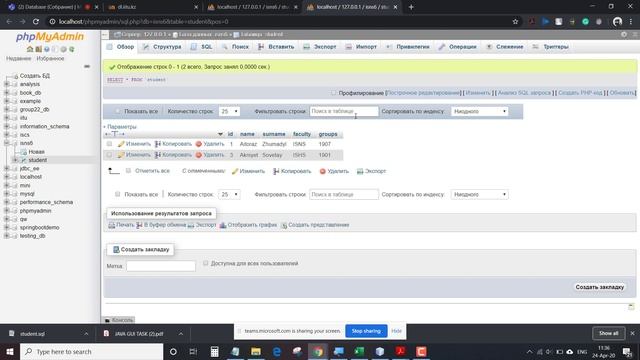Open the Структура tab
This screenshot has width=640, height=360.
(x=162, y=47)
